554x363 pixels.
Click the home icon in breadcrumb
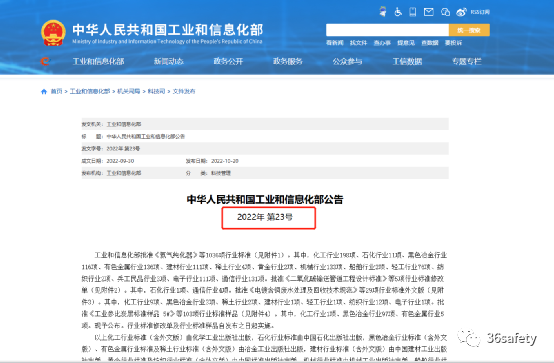(x=44, y=92)
